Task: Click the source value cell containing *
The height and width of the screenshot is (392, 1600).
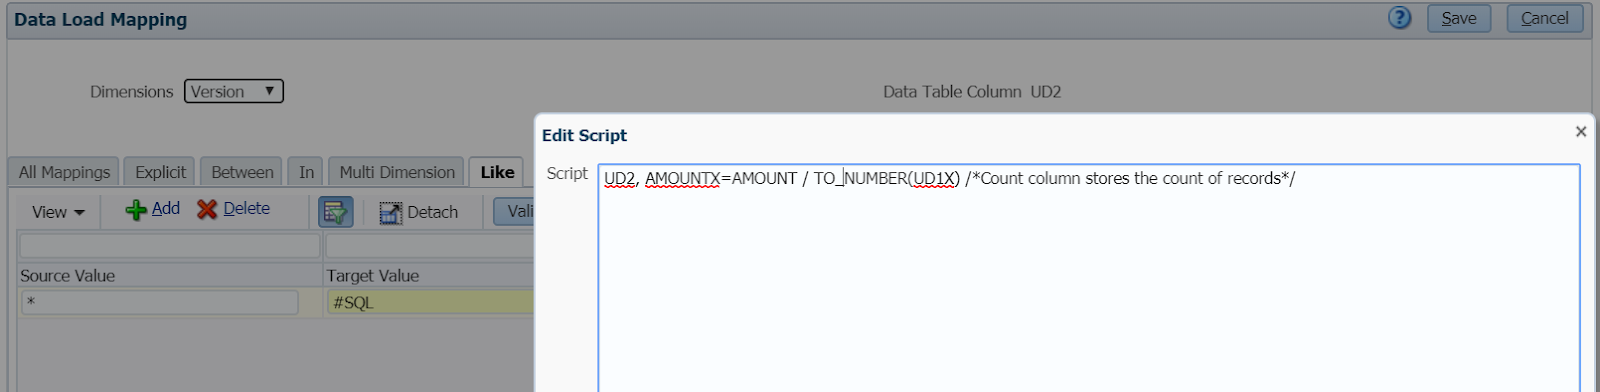Action: click(160, 302)
